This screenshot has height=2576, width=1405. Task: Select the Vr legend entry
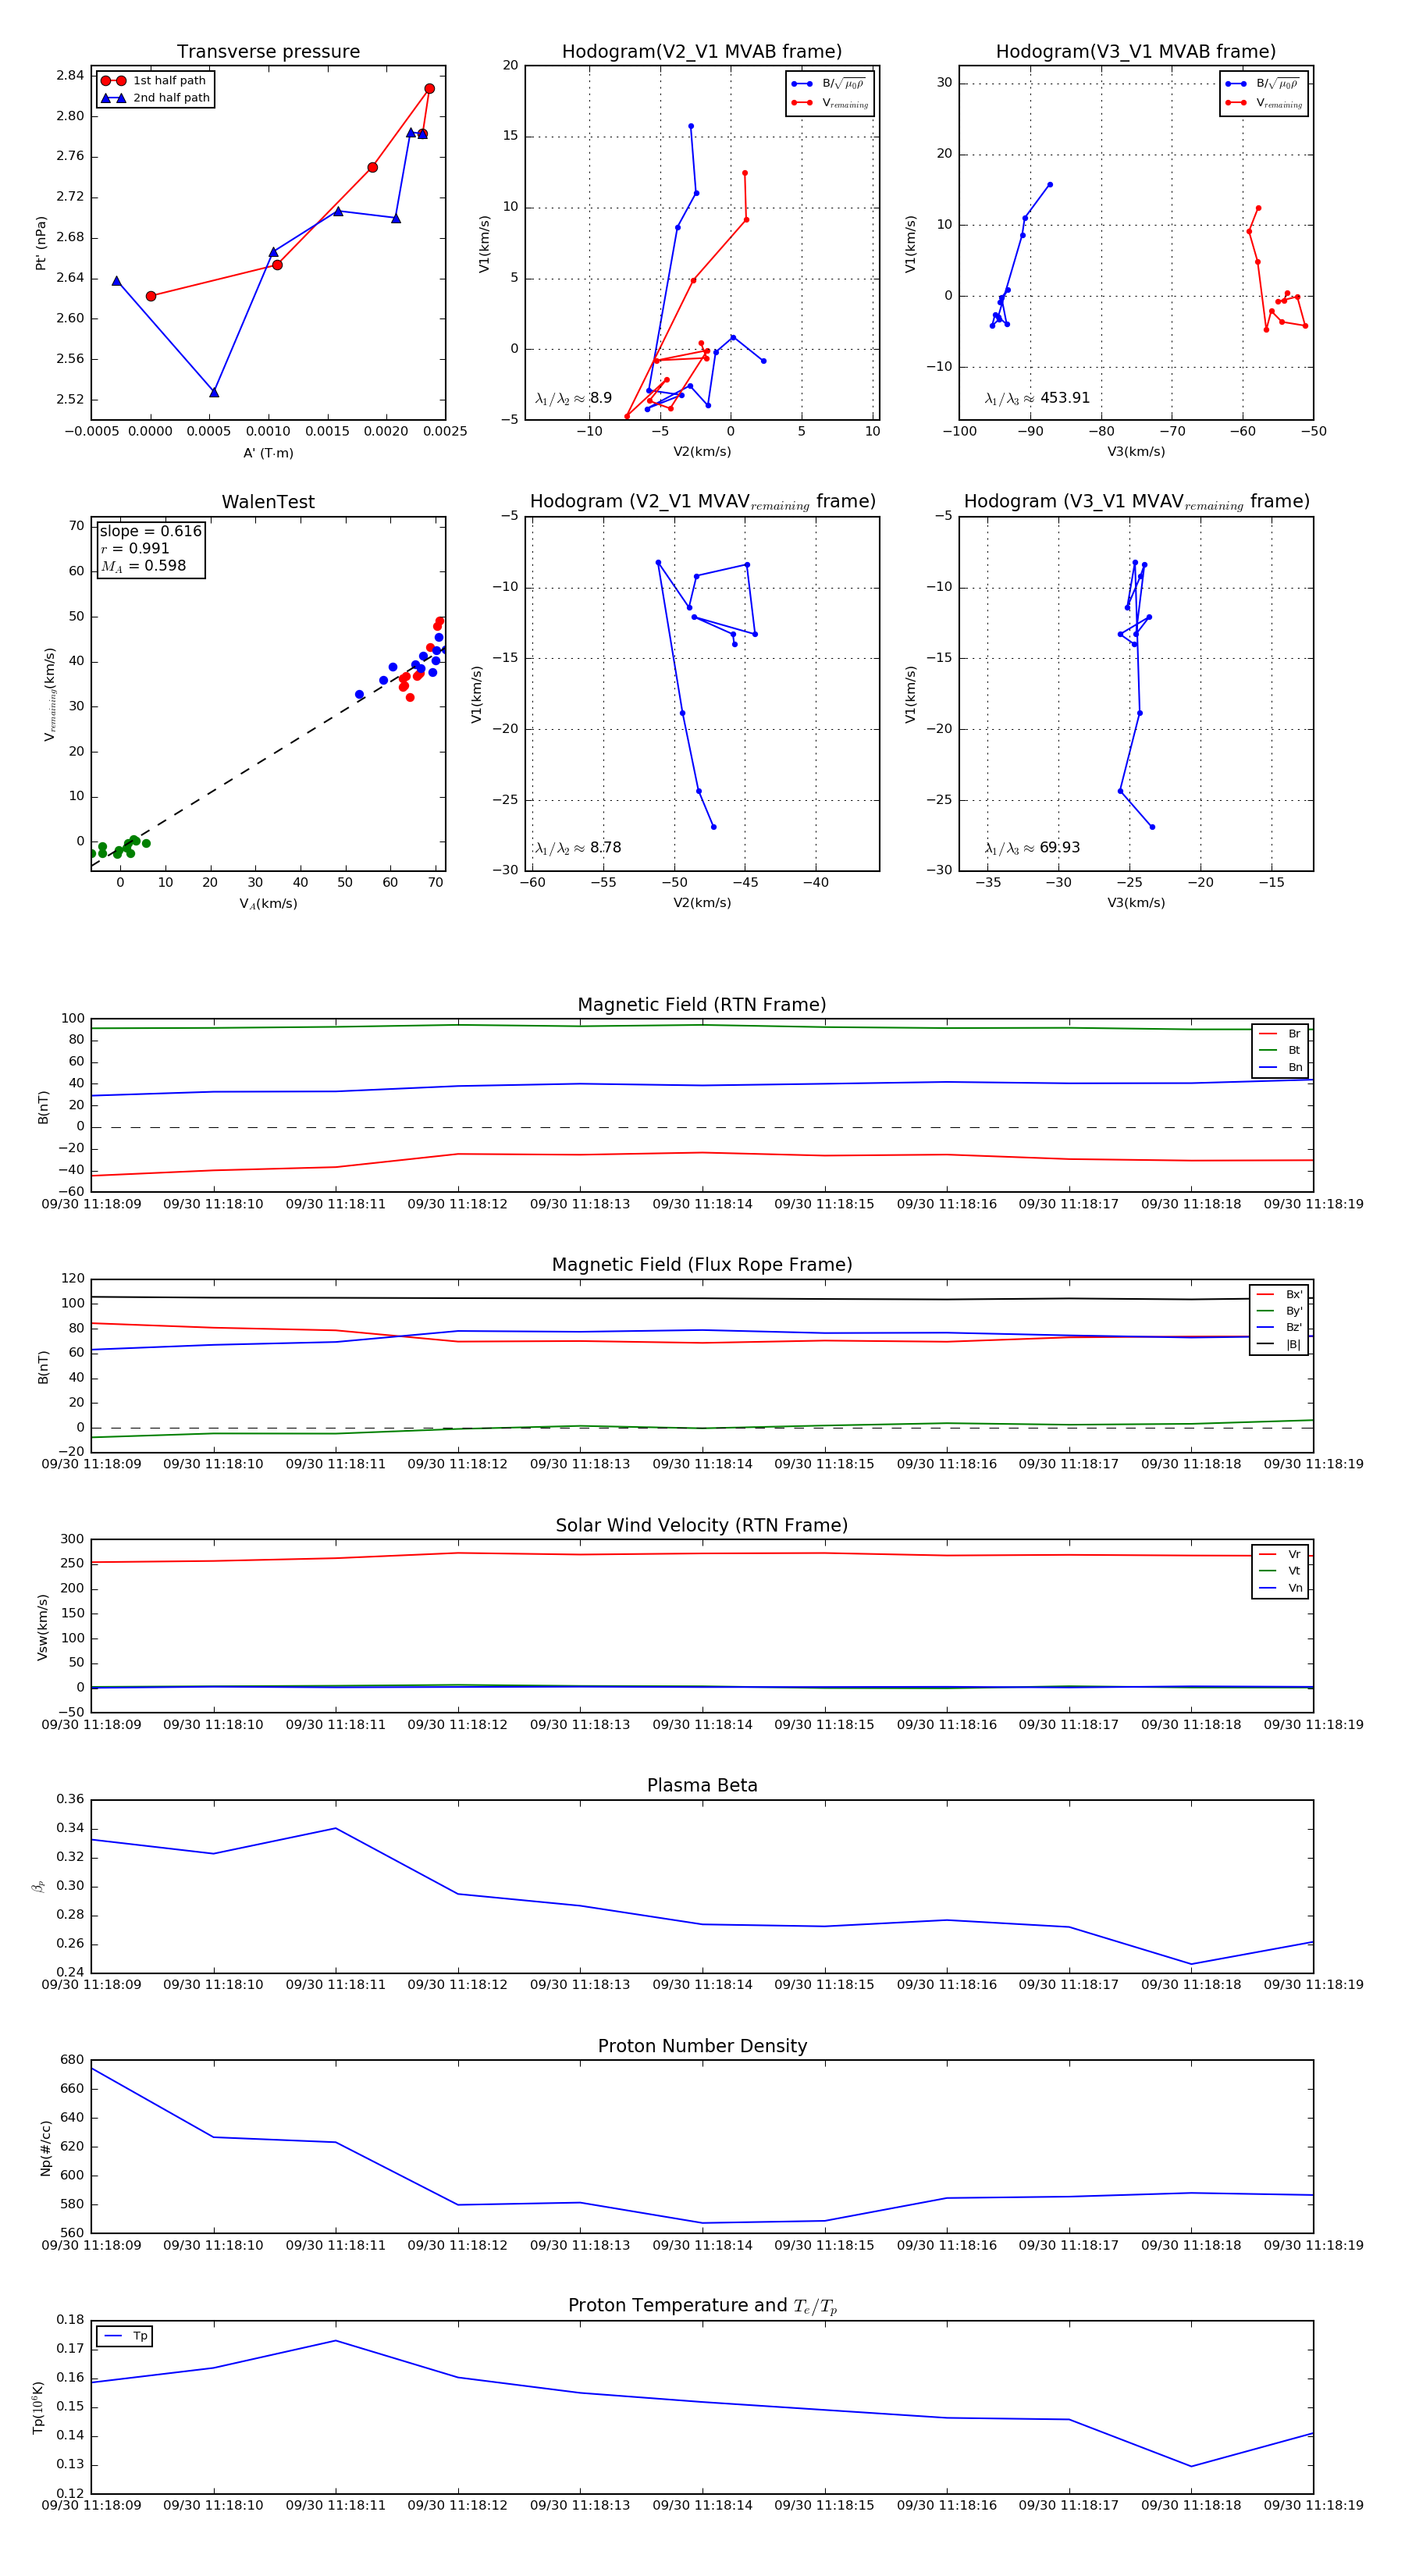click(x=1280, y=1555)
